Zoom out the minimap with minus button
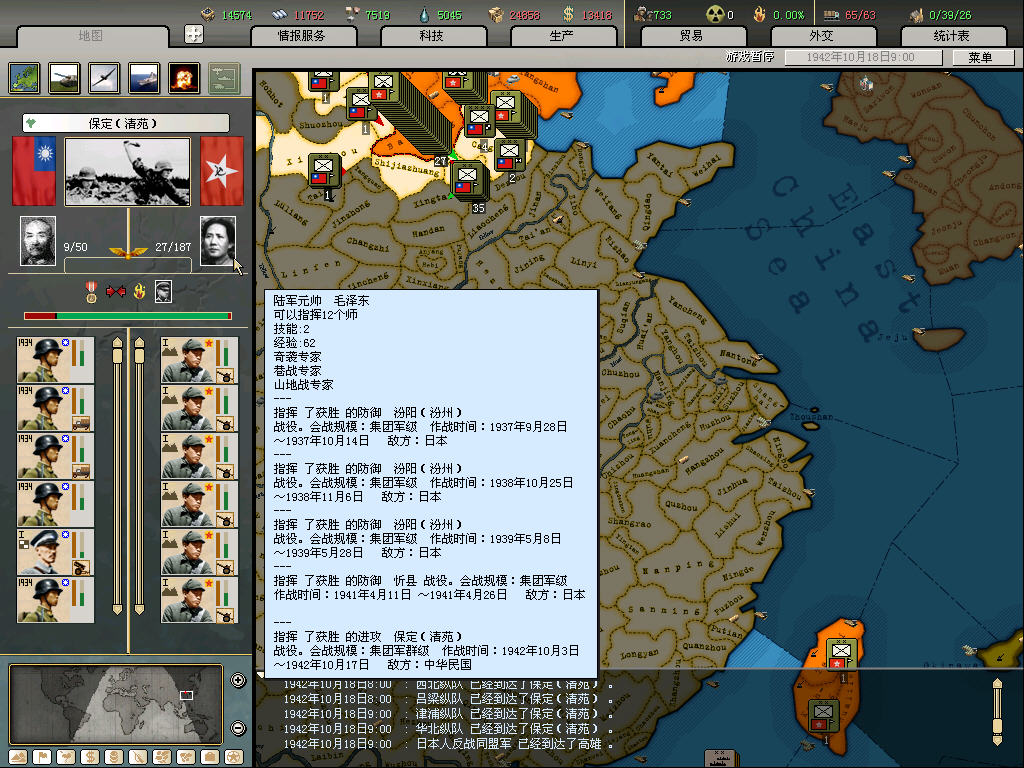1024x768 pixels. [238, 728]
